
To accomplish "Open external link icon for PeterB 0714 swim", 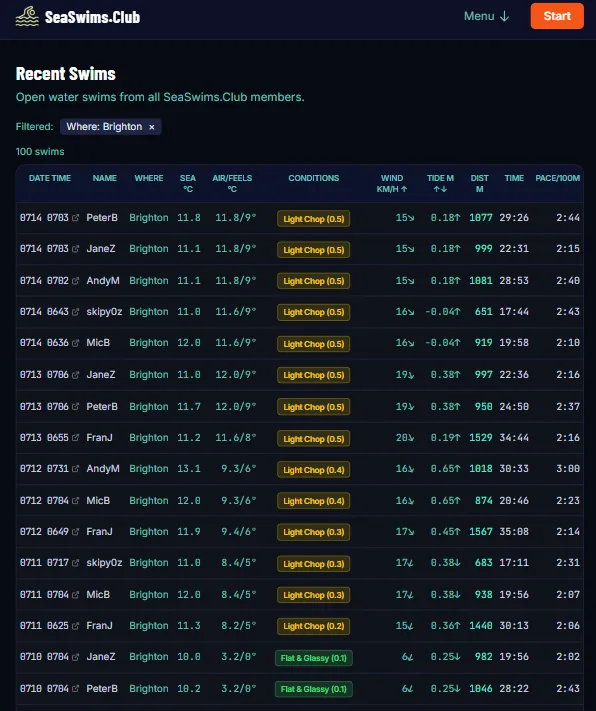I will [75, 218].
